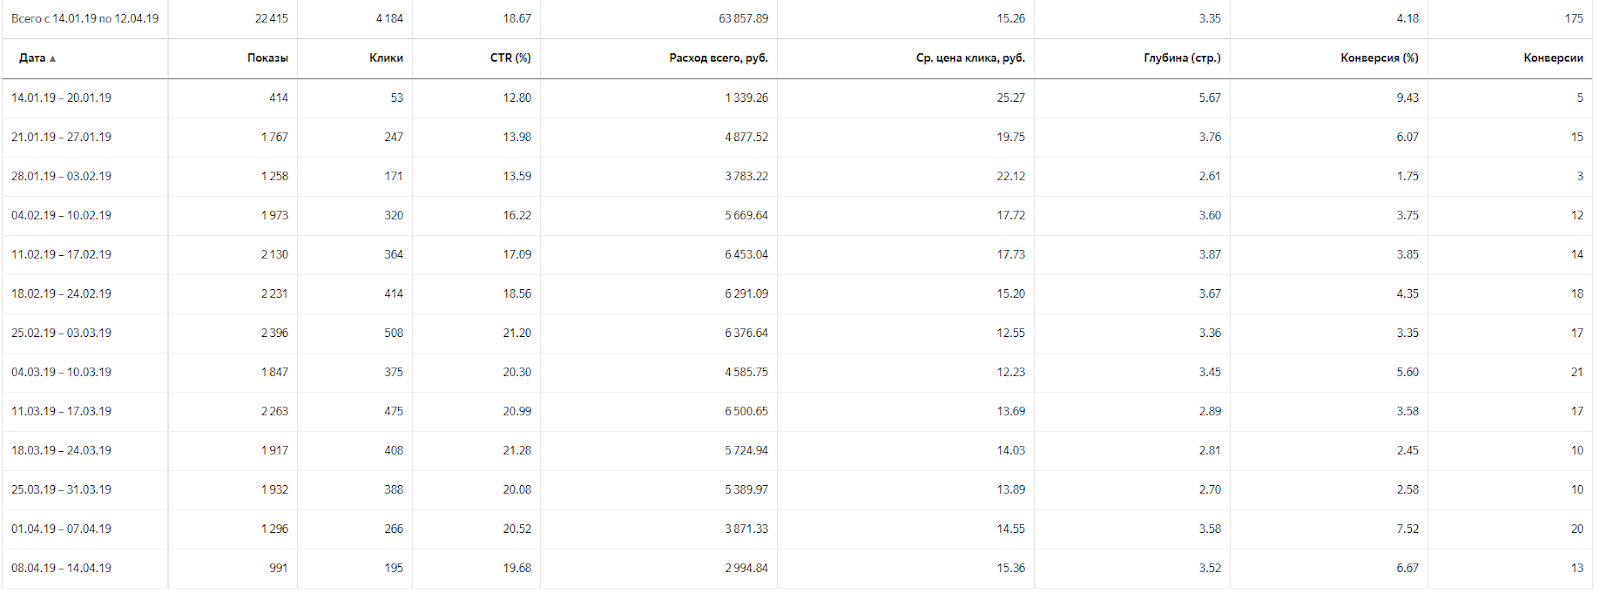Click the 04.02.19 – 10.02.19 date cell
Viewport: 1600px width, 593px height.
tap(61, 215)
